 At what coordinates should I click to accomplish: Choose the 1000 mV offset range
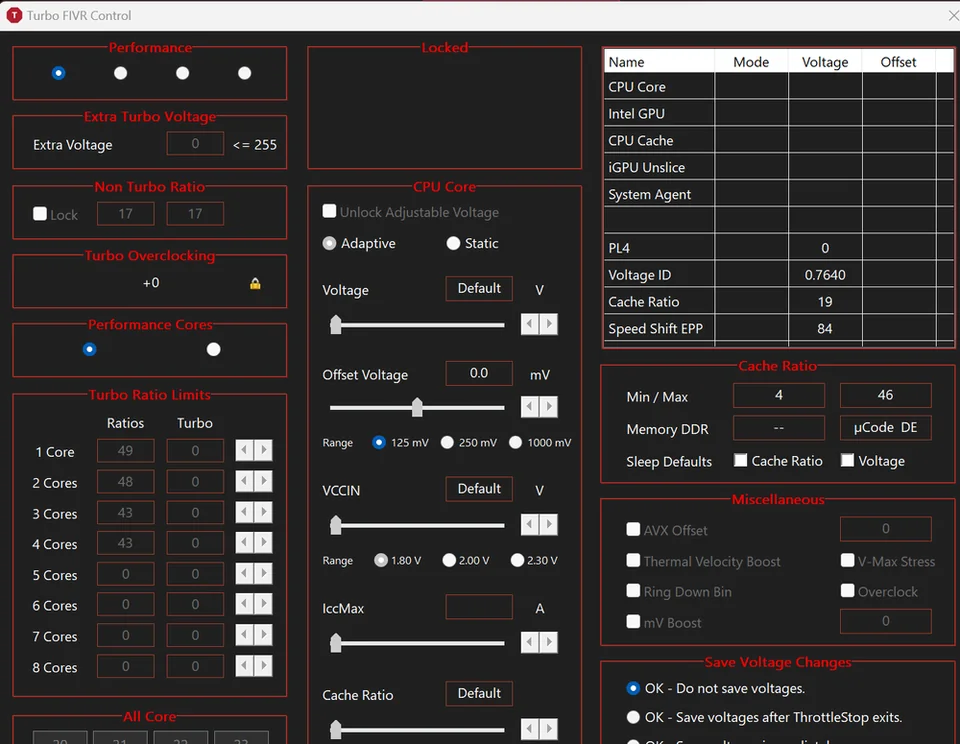[x=516, y=442]
